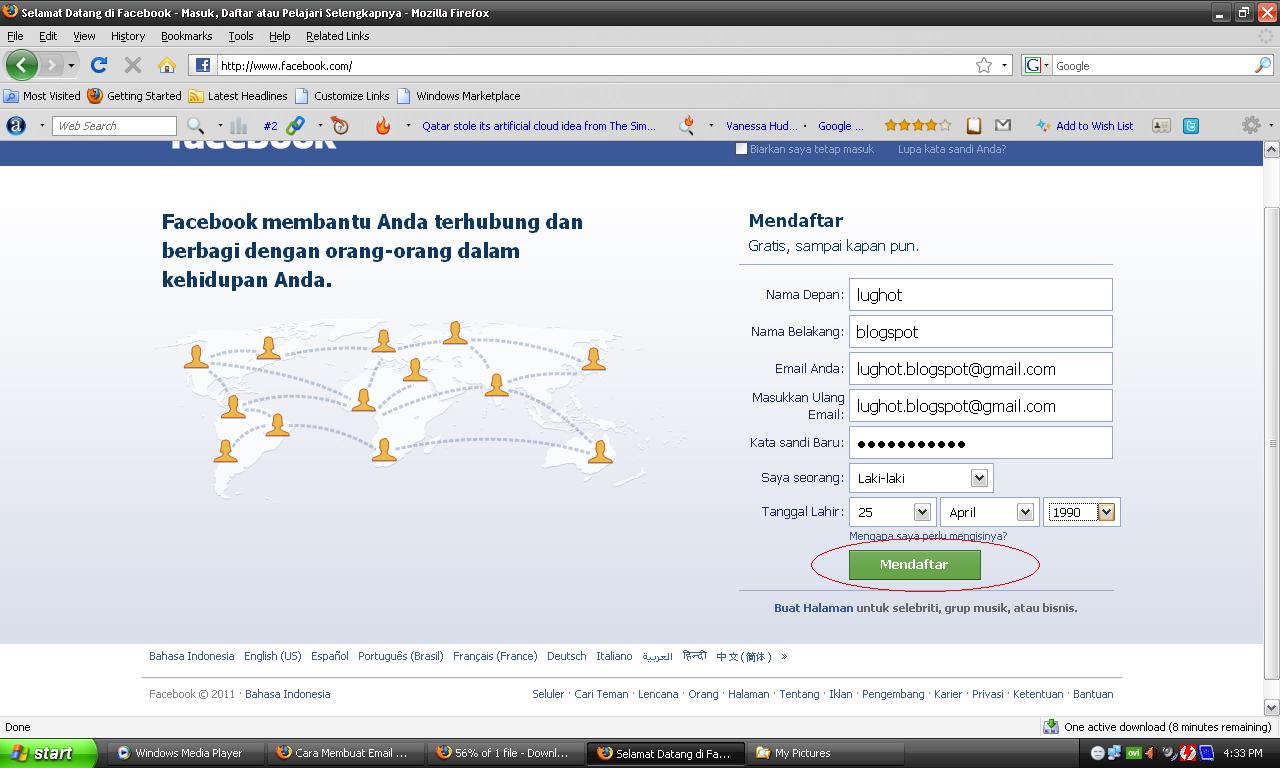Click the clipboard notepad toolbar icon
This screenshot has width=1280, height=768.
coord(973,125)
